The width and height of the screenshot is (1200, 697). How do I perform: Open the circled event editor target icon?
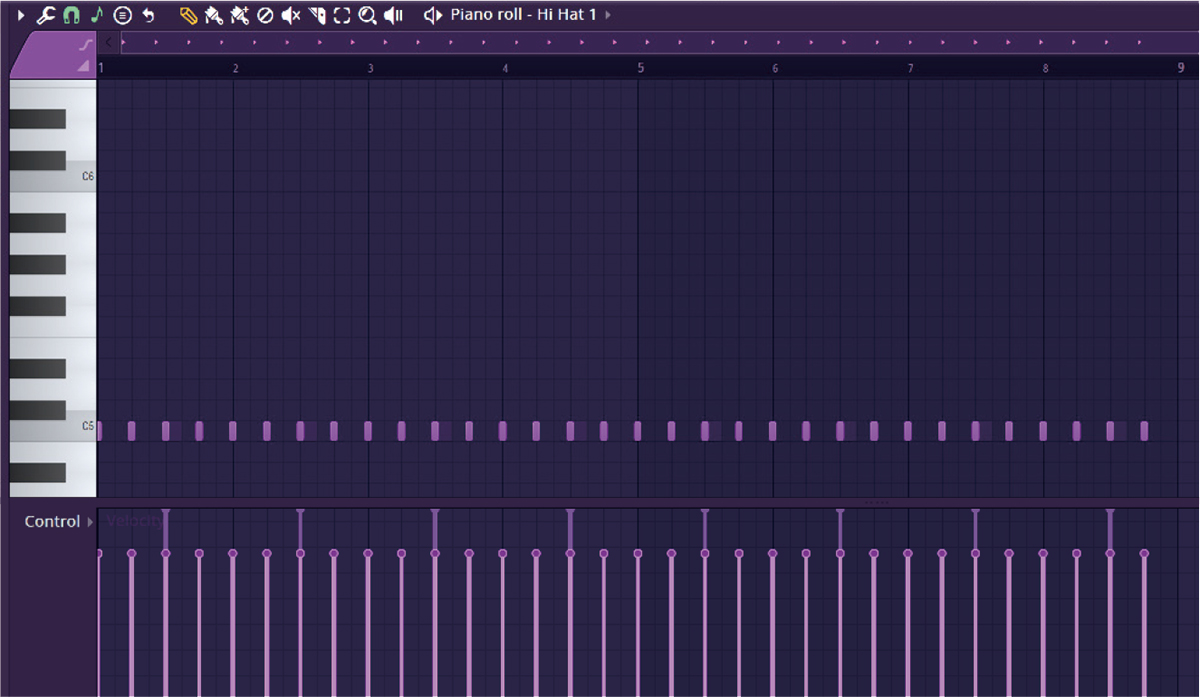coord(123,15)
